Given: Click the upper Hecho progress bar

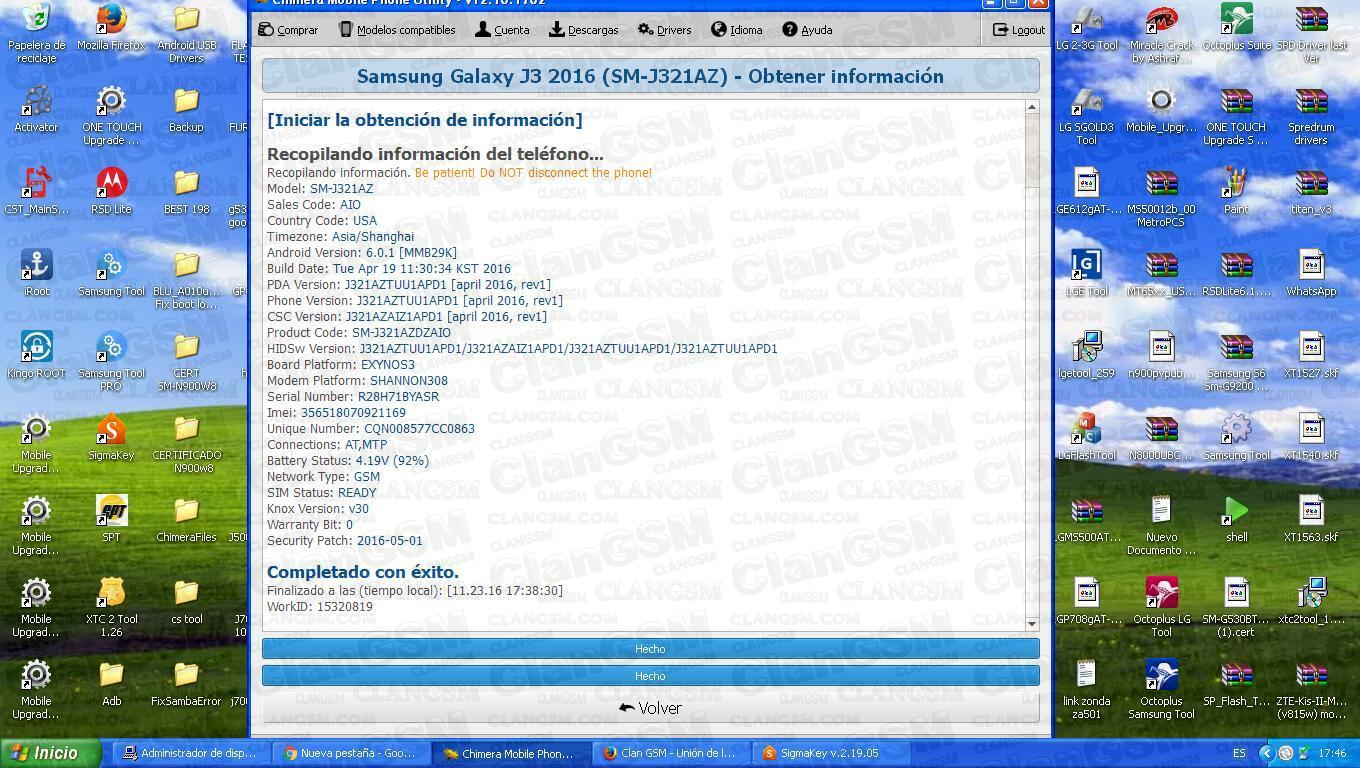Looking at the screenshot, I should point(650,649).
